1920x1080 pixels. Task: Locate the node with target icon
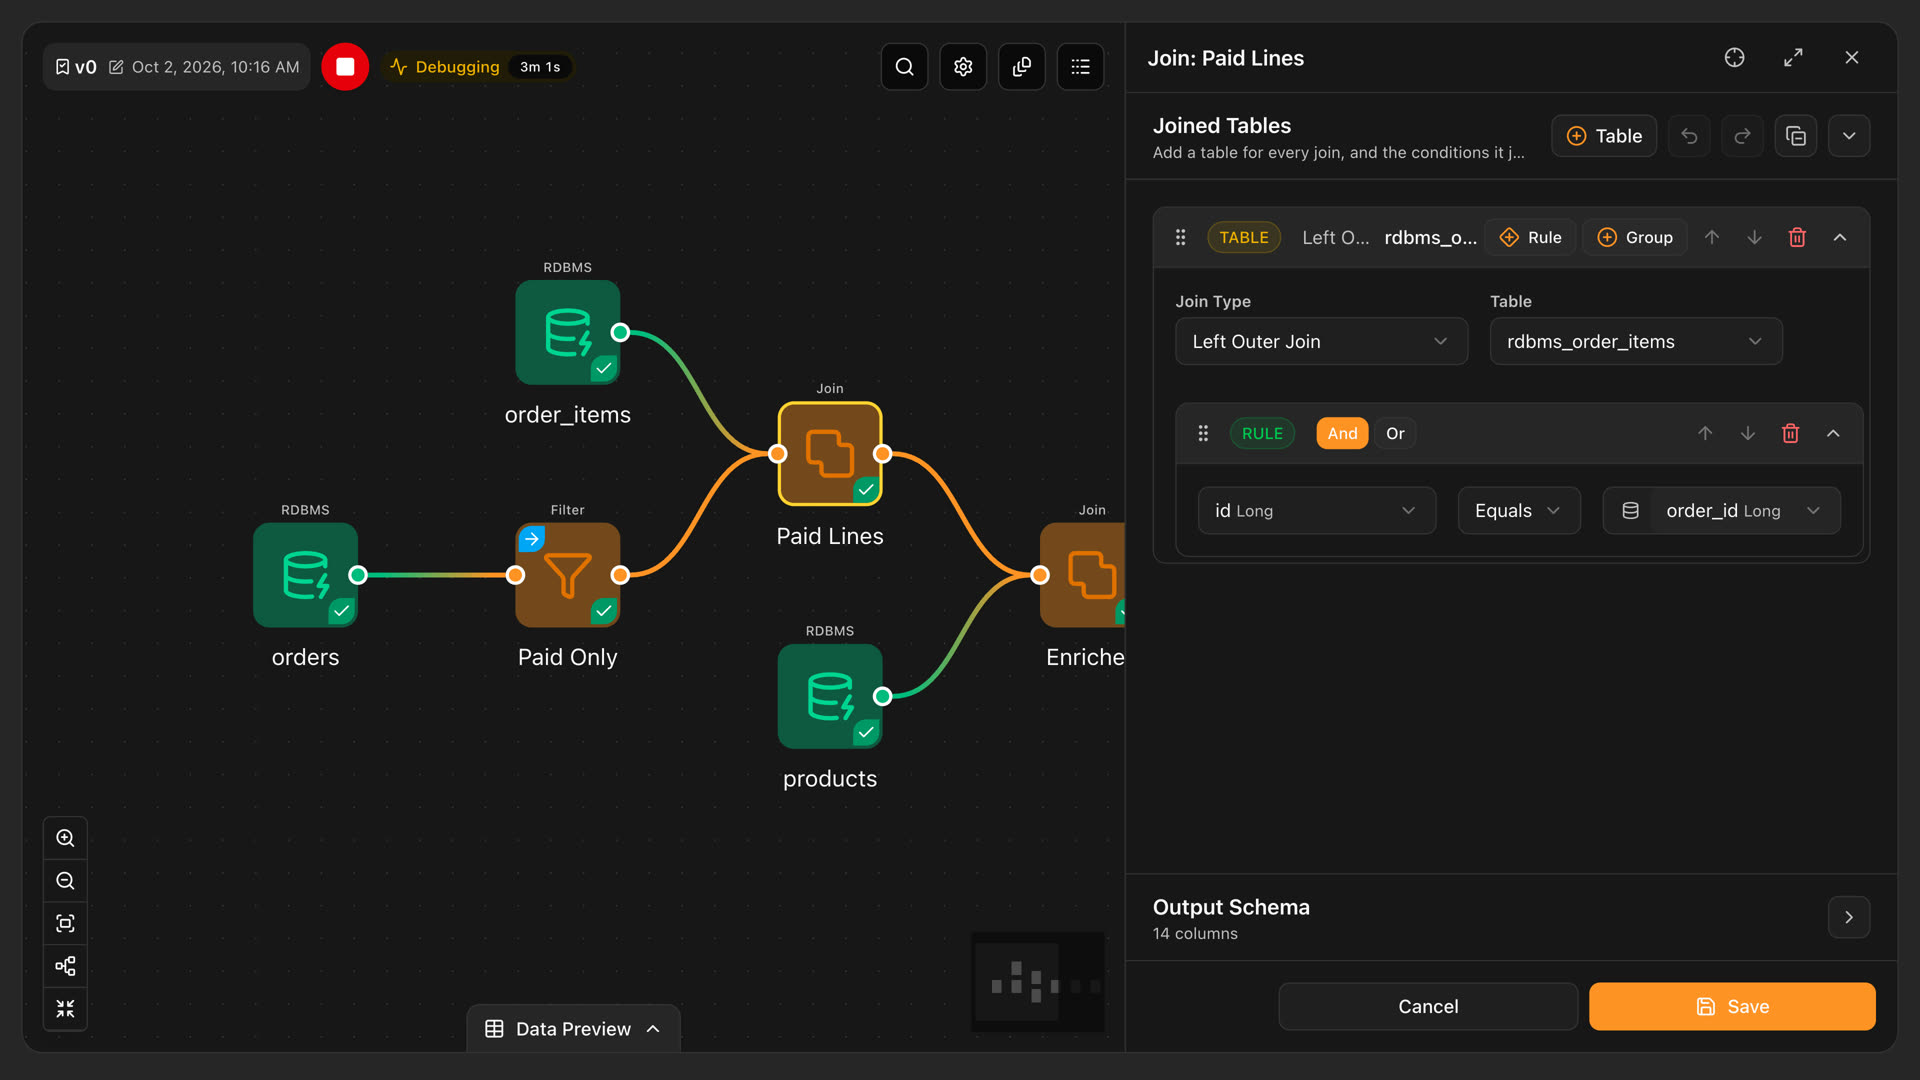[1735, 58]
